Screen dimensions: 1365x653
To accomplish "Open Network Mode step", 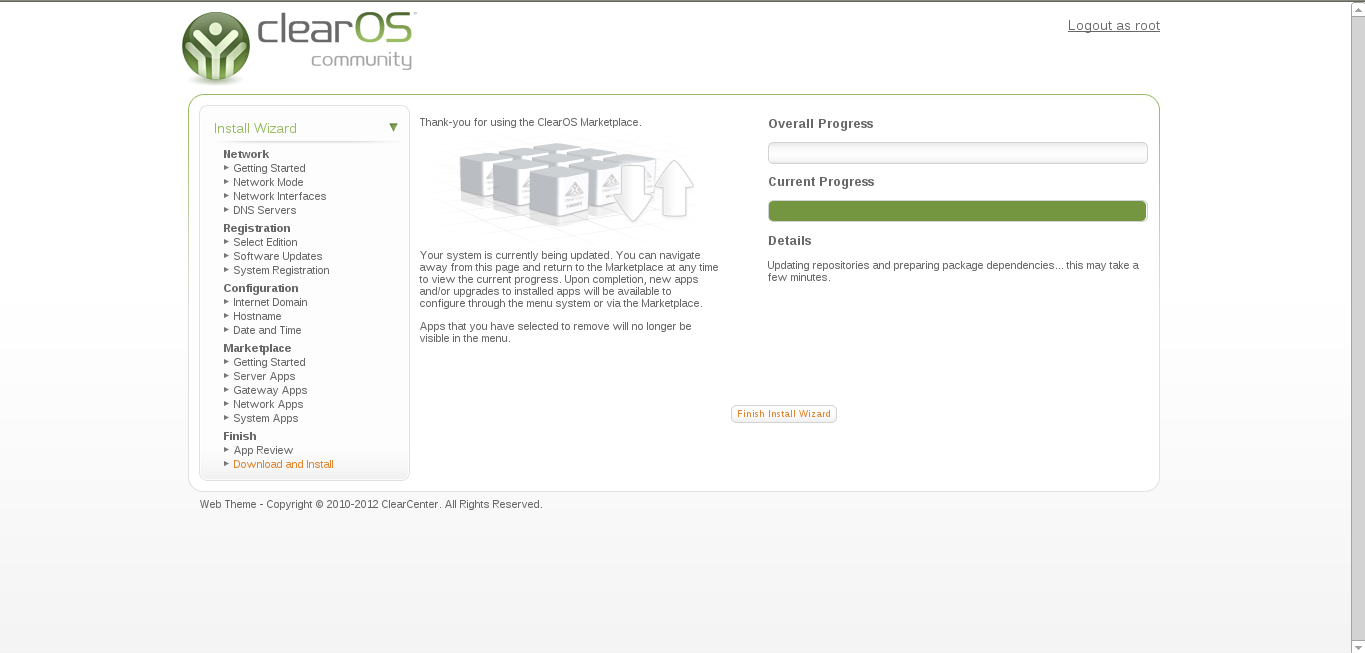I will (268, 182).
